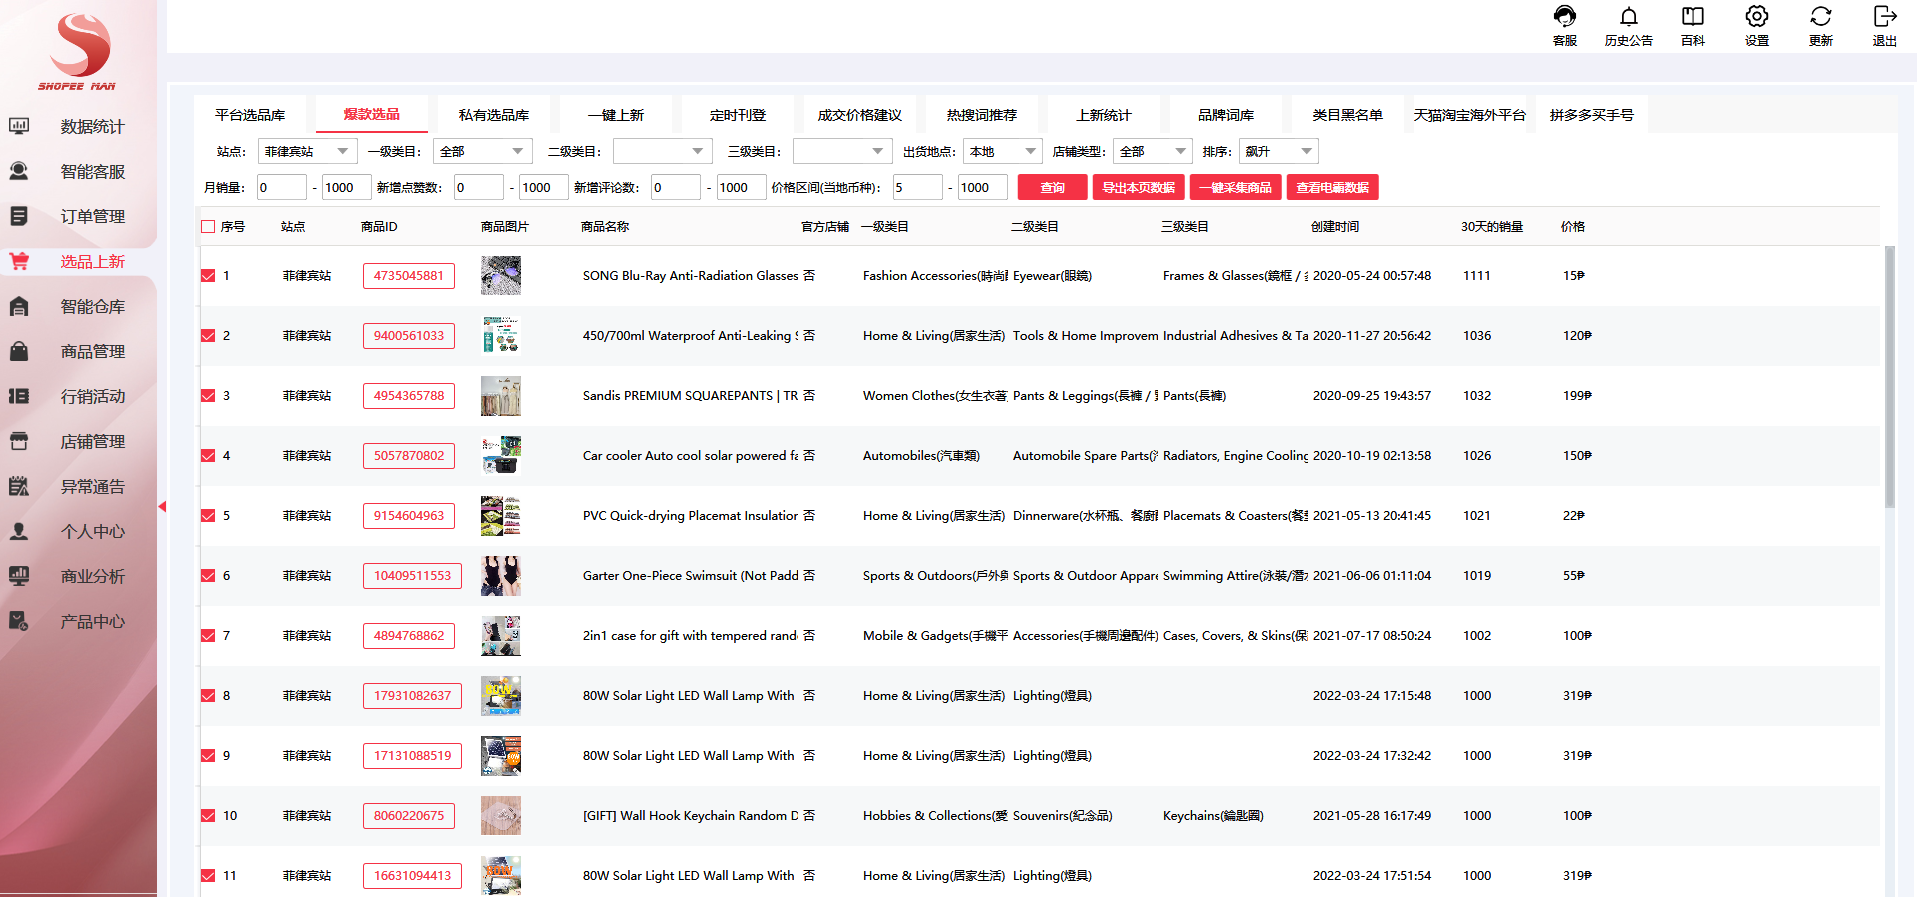1917x897 pixels.
Task: Click the table's vertical scrollbar
Action: tap(1890, 376)
